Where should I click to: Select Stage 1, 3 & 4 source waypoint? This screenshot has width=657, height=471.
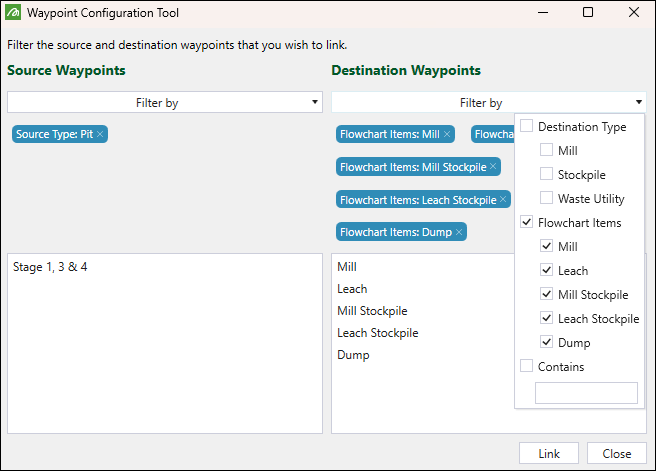[57, 268]
